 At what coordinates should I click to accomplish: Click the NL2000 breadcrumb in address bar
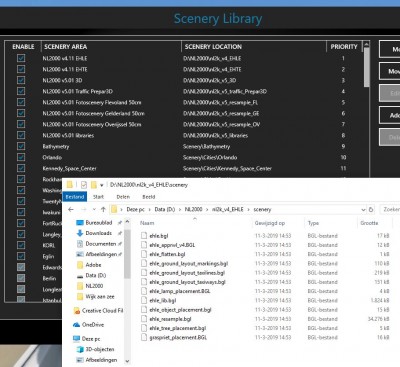(193, 209)
